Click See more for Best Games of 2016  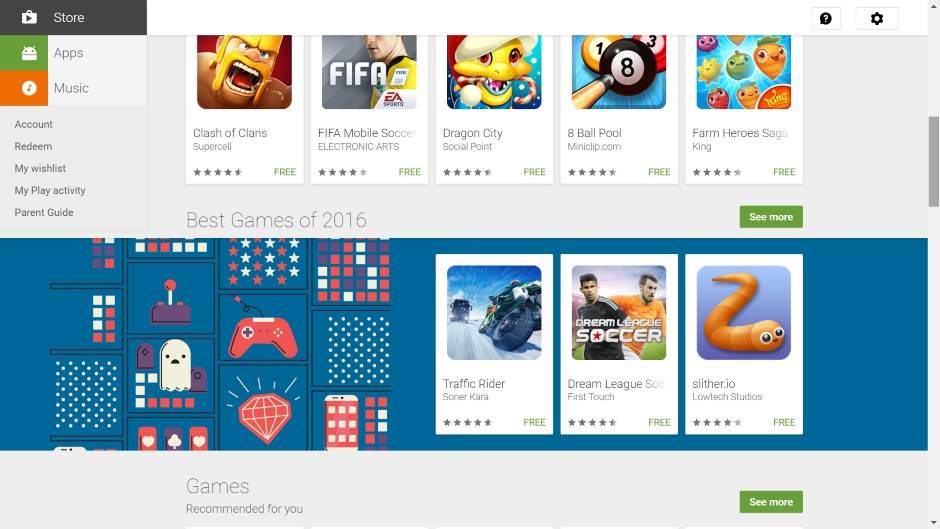[x=771, y=217]
